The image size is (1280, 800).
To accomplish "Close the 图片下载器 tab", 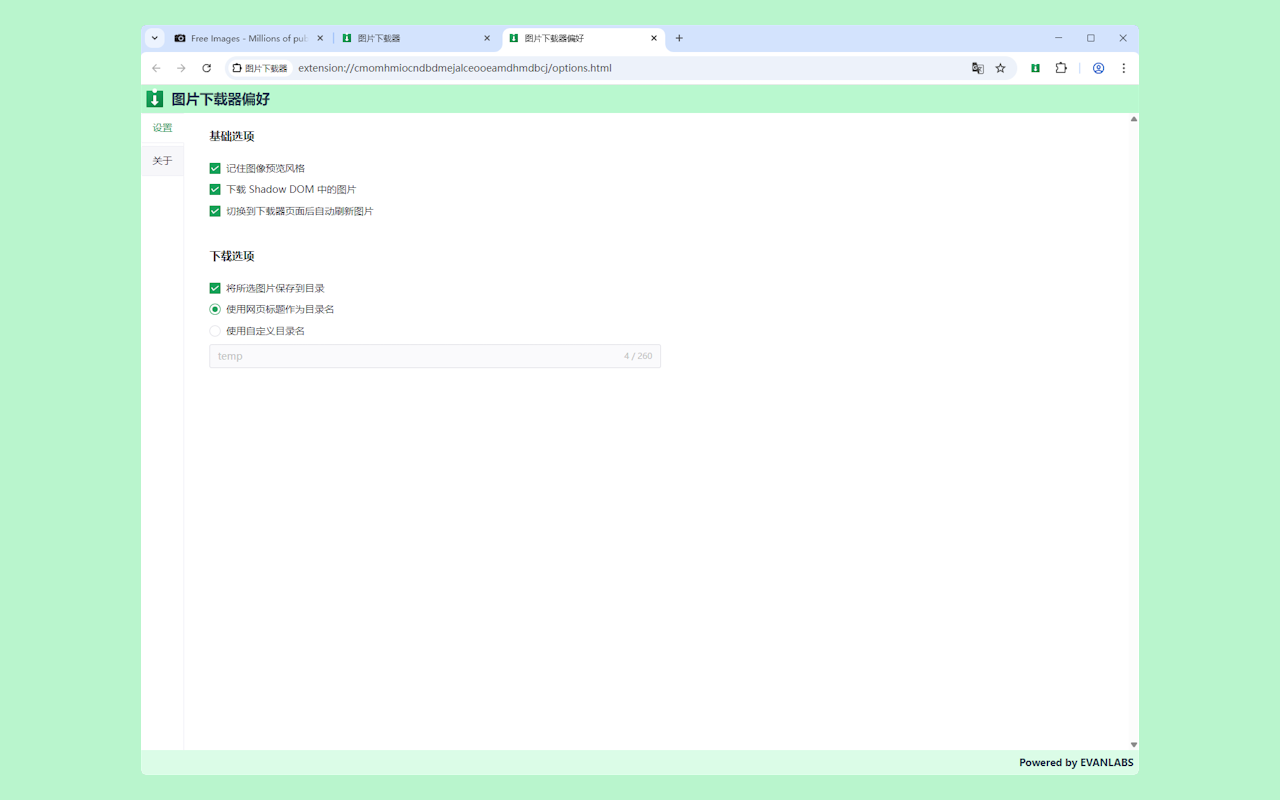I will click(487, 38).
